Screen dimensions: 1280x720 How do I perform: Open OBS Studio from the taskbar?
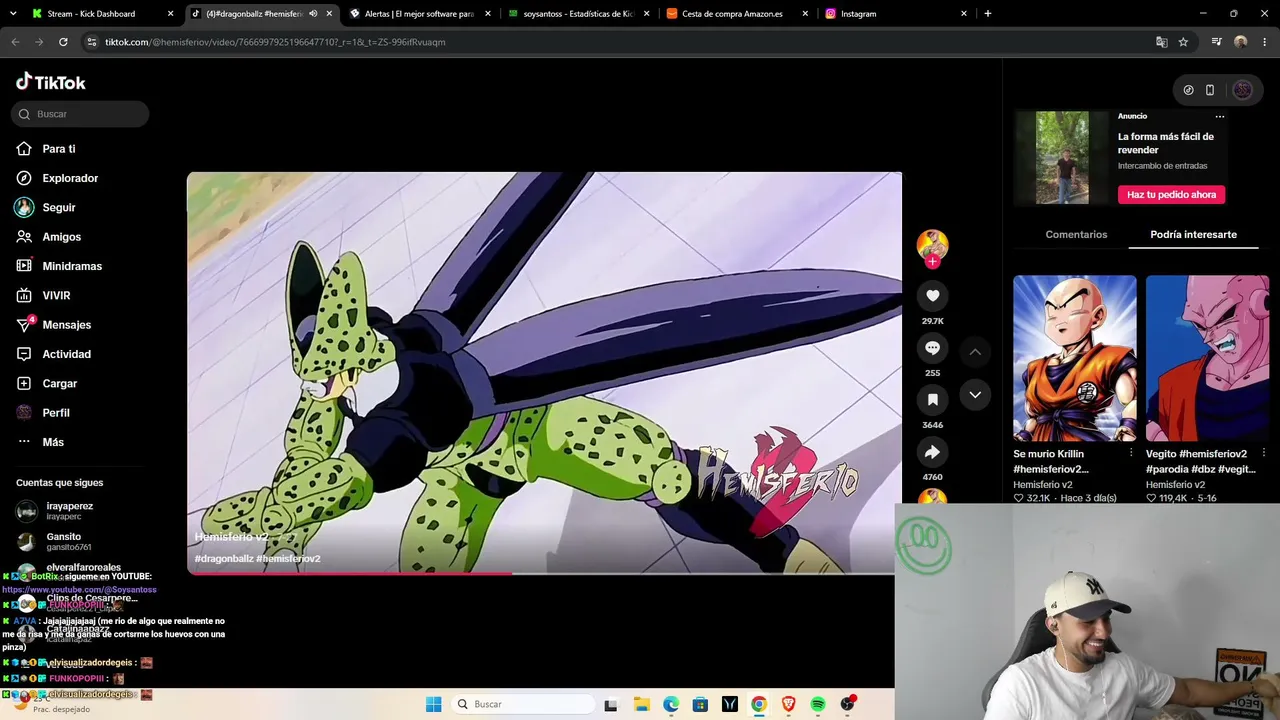(848, 704)
